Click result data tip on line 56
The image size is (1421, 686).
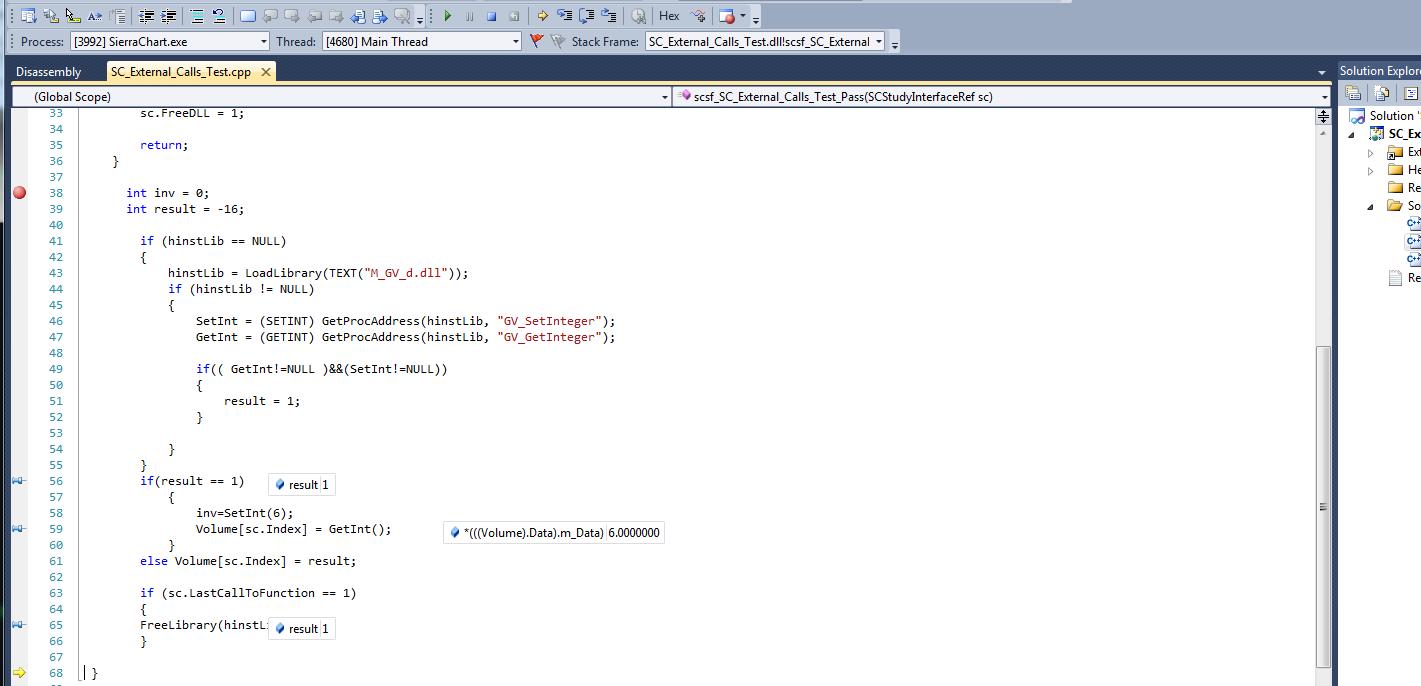301,485
